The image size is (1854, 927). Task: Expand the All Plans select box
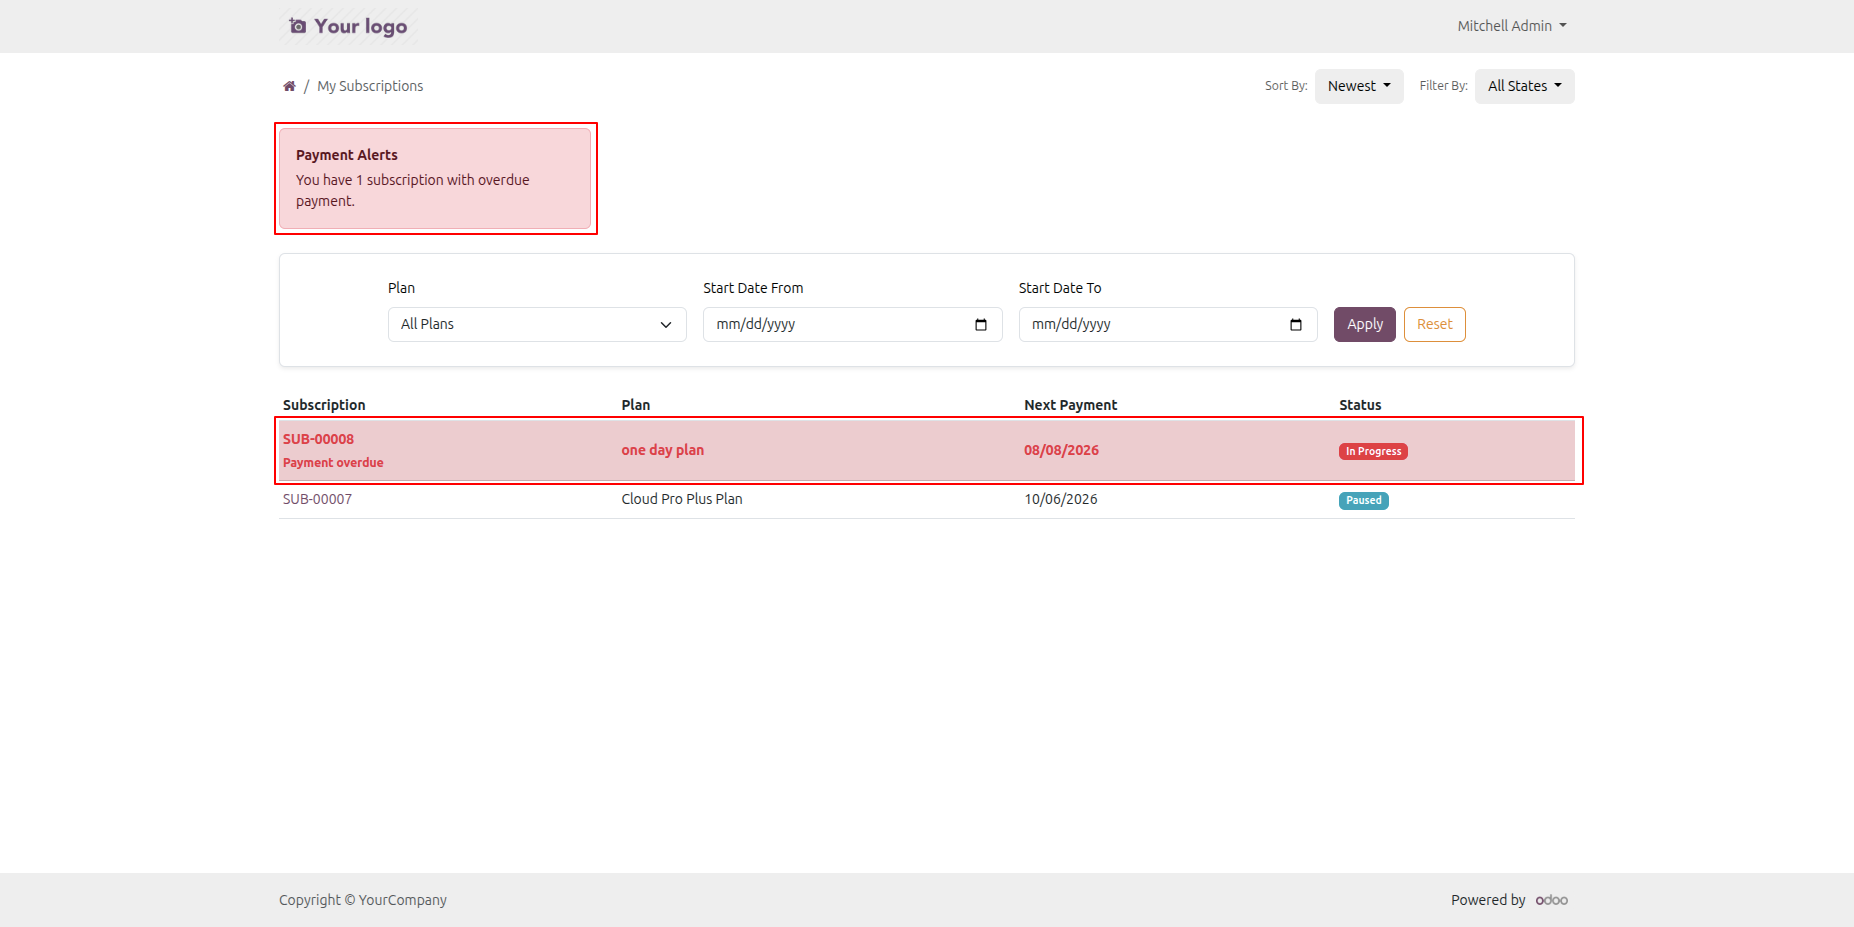click(x=537, y=324)
